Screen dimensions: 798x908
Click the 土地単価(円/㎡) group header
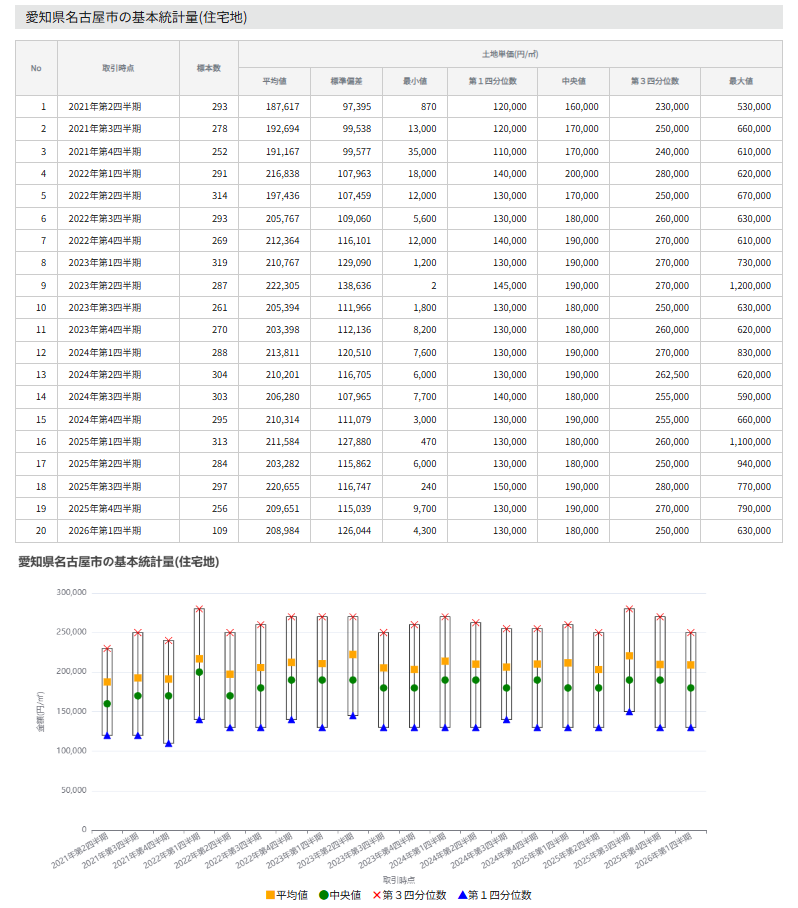pos(510,54)
